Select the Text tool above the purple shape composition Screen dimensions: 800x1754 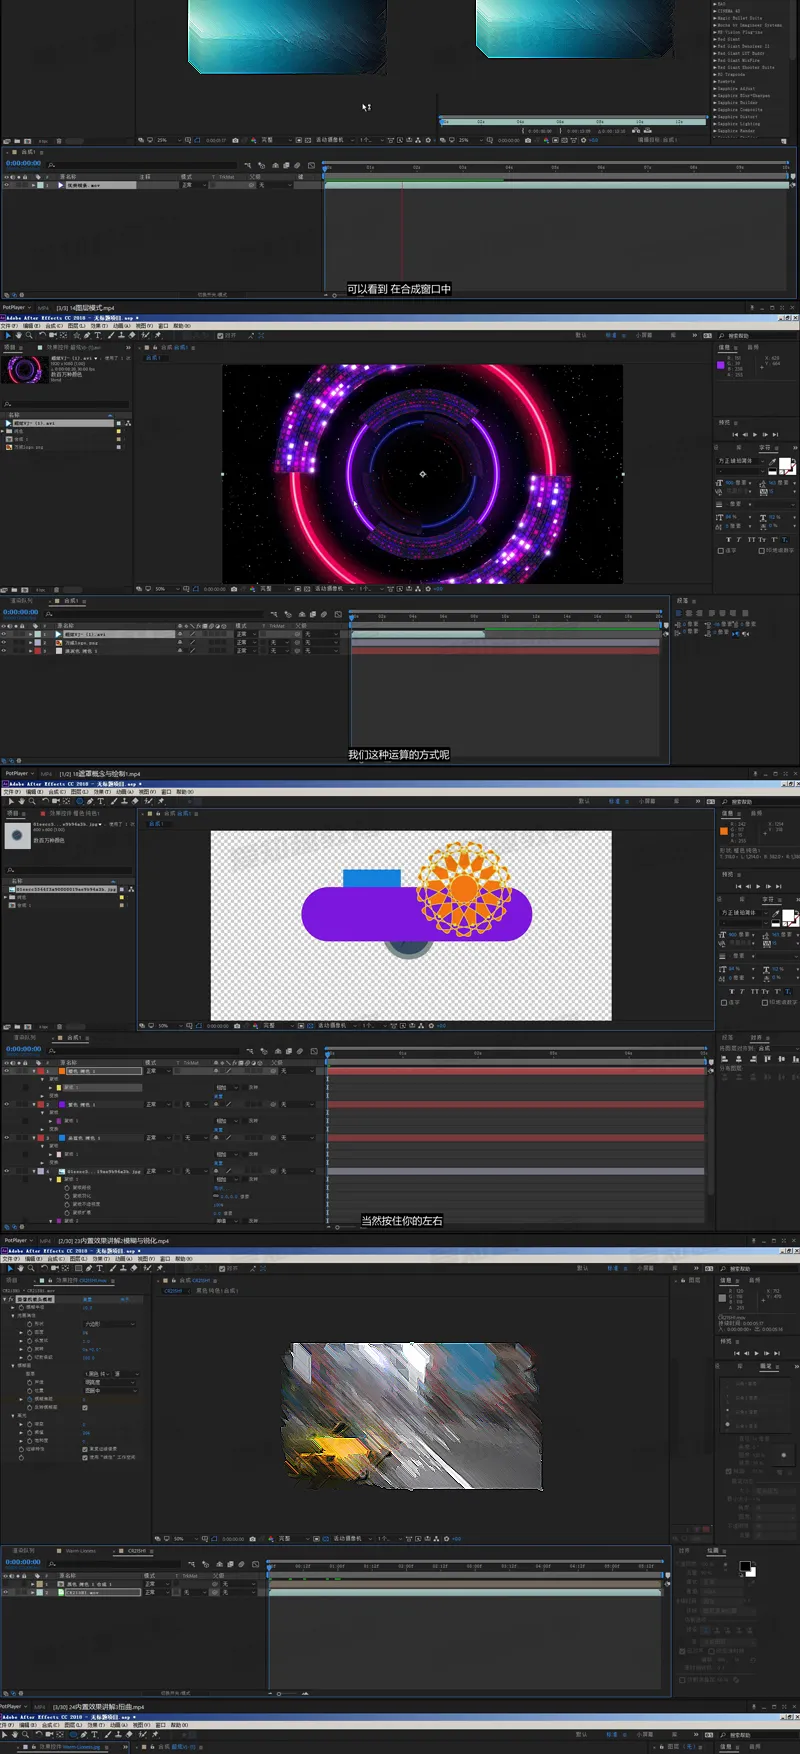[x=100, y=801]
